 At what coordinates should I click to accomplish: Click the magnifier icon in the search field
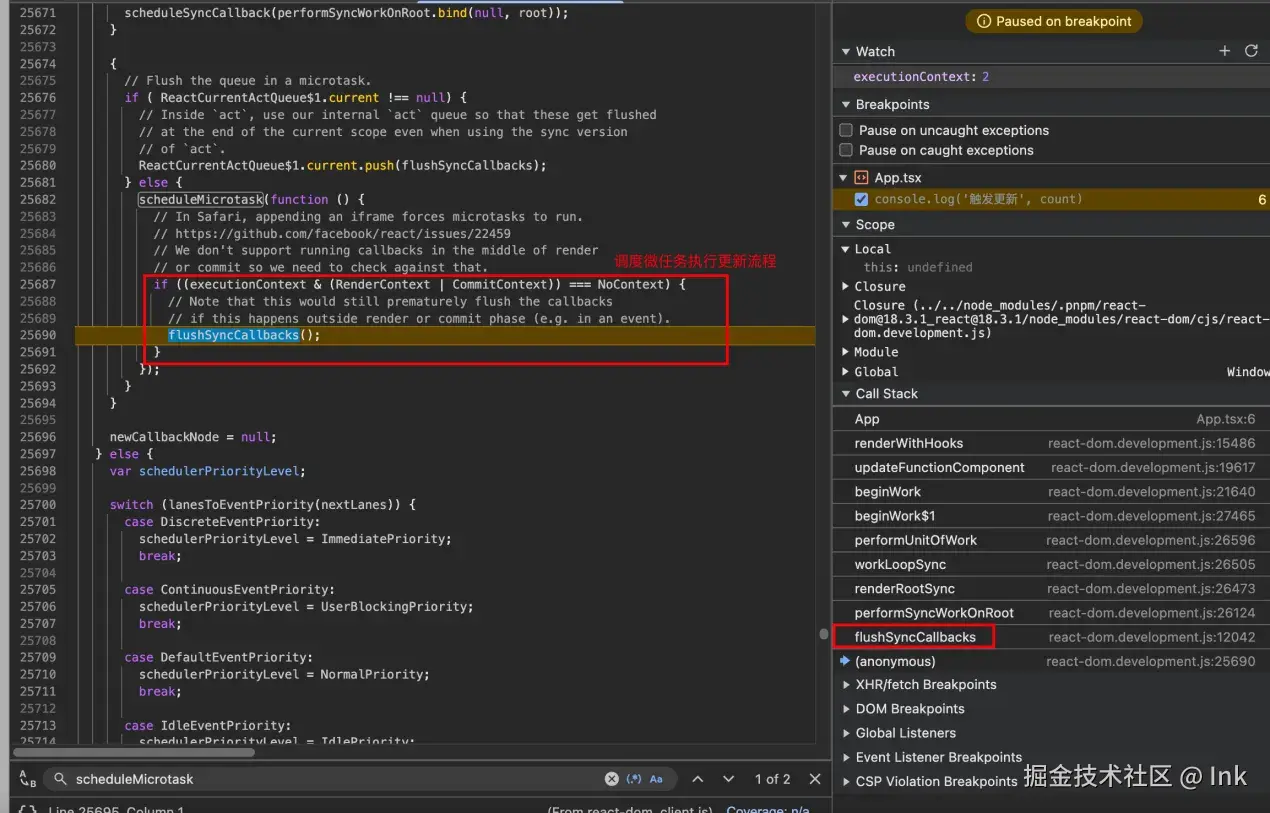pos(61,779)
